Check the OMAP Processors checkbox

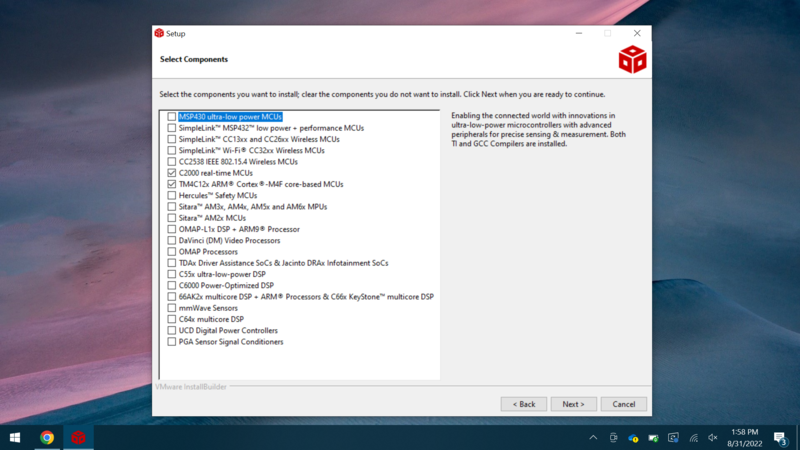coord(171,252)
